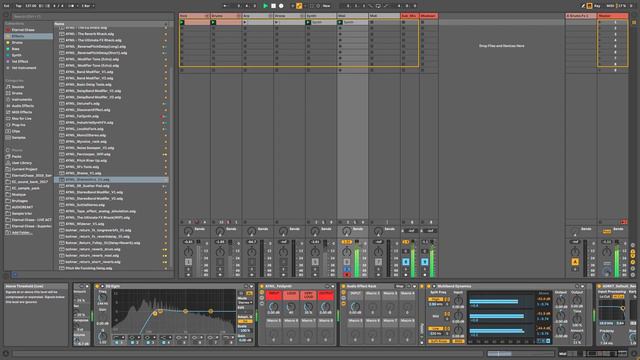Viewport: 640px width, 360px height.
Task: Select the Drums track header
Action: click(x=226, y=16)
